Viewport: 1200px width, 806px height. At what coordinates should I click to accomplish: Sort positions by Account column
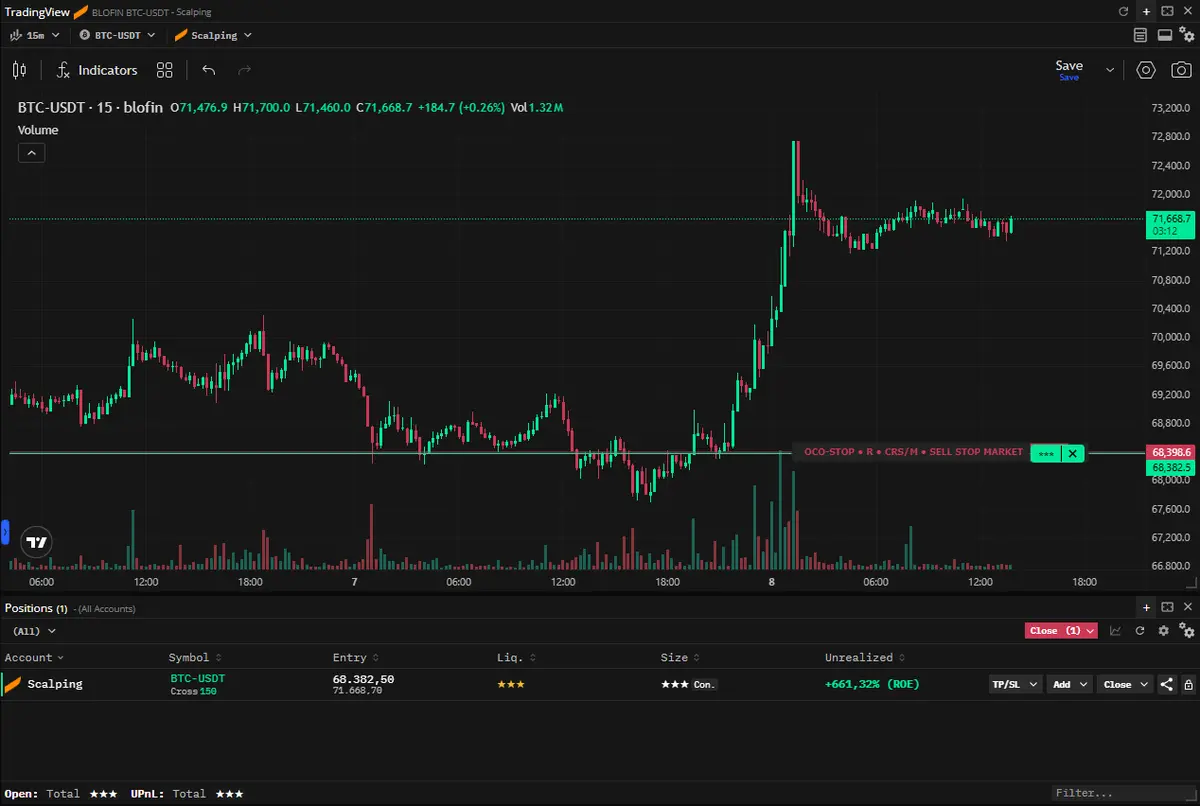pos(34,658)
